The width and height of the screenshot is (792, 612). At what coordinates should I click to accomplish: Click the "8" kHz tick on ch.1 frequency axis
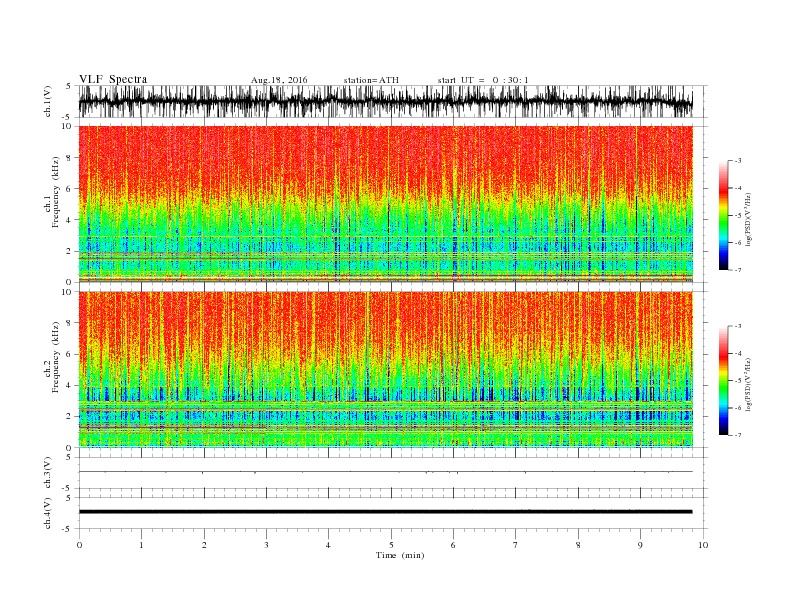[x=70, y=158]
